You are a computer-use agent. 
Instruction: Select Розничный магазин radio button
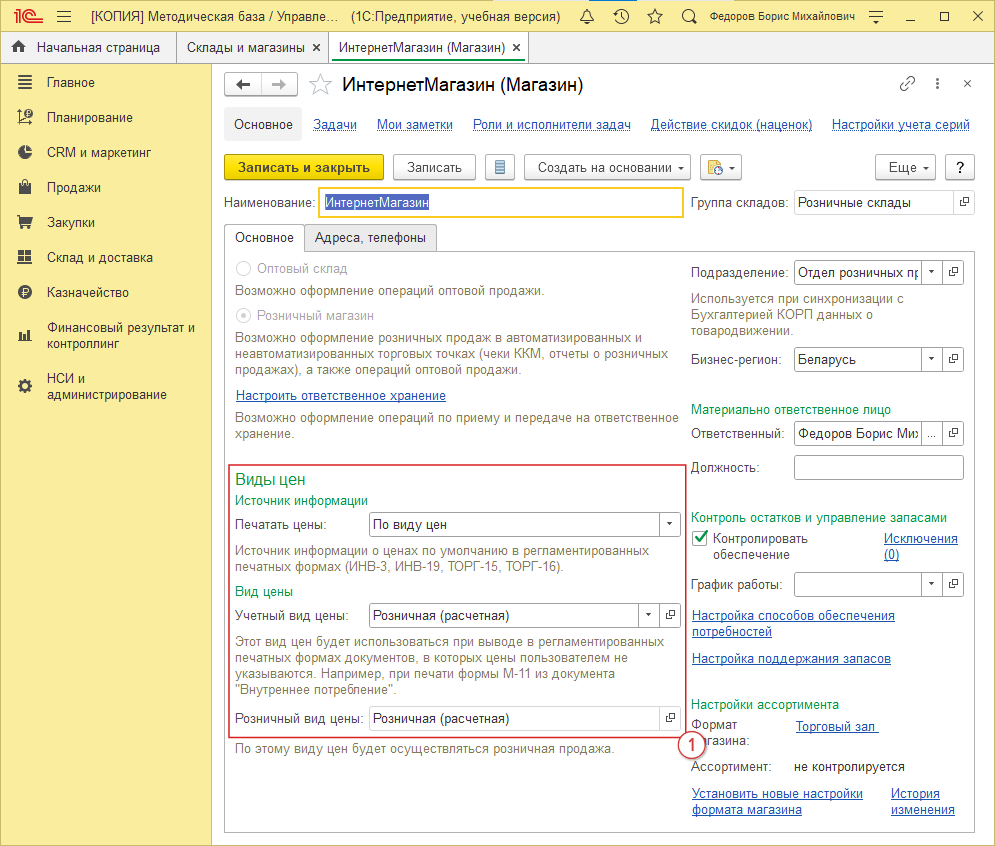[243, 315]
